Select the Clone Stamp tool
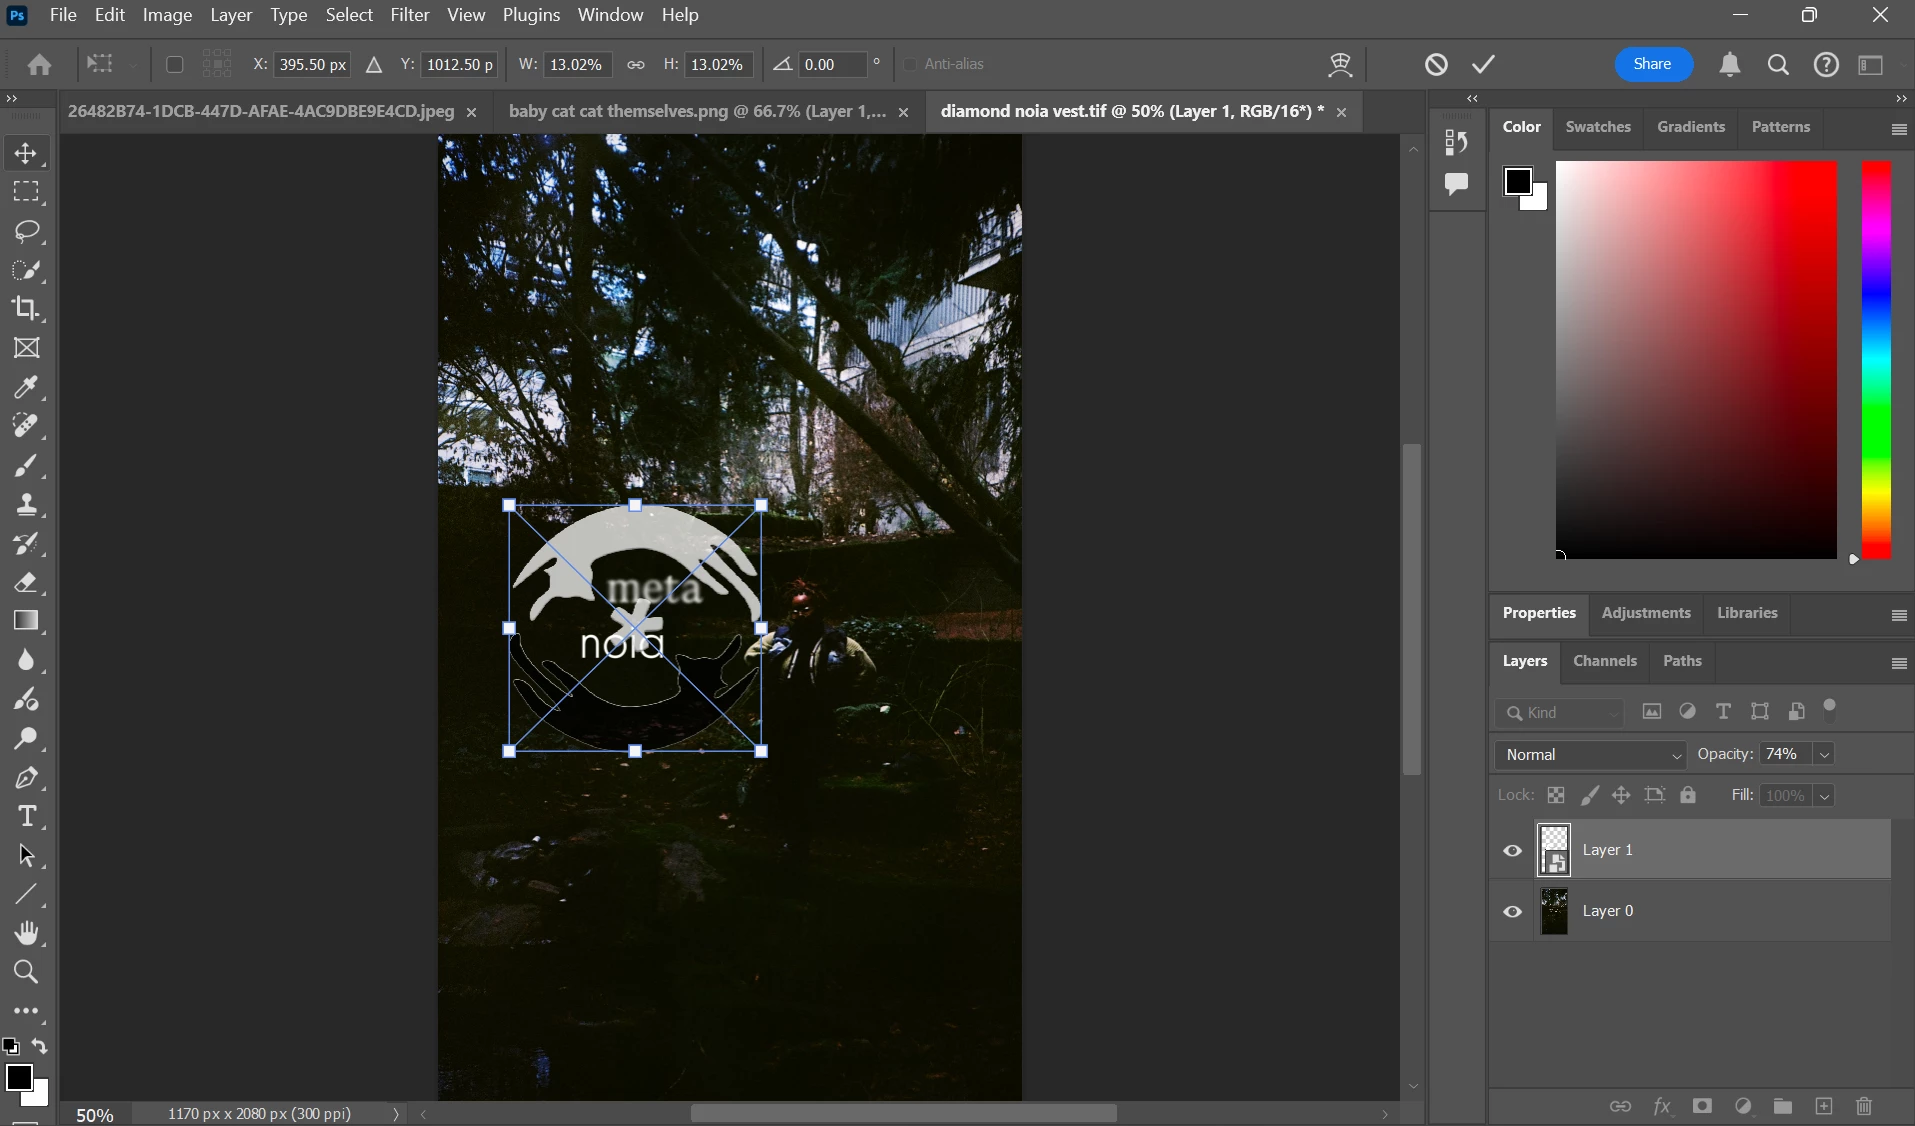The height and width of the screenshot is (1126, 1915). tap(27, 504)
